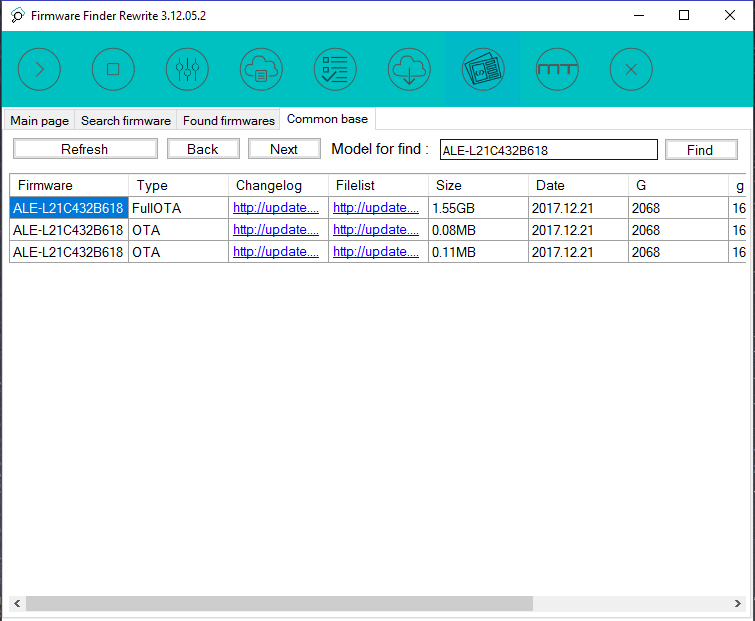755x621 pixels.
Task: Click the Changelog column header
Action: (x=278, y=185)
